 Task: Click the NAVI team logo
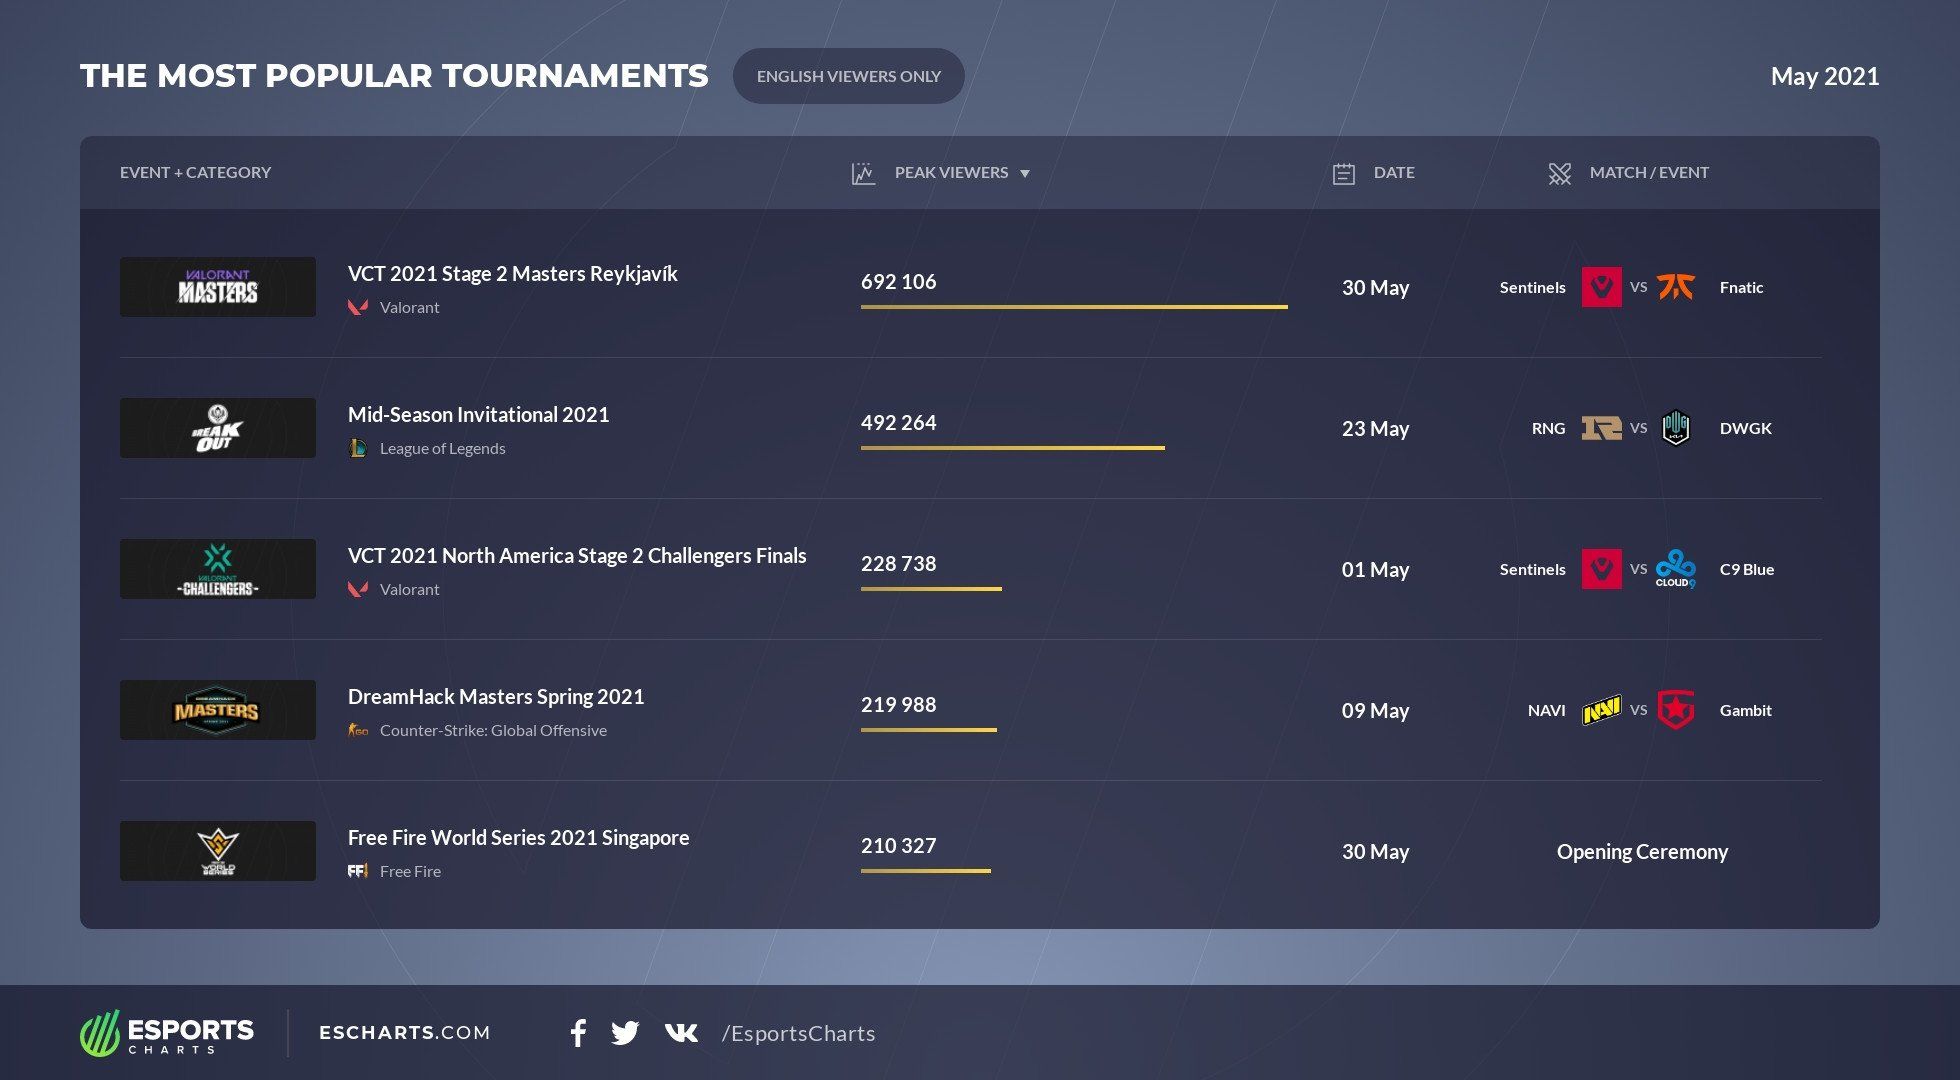(x=1602, y=710)
